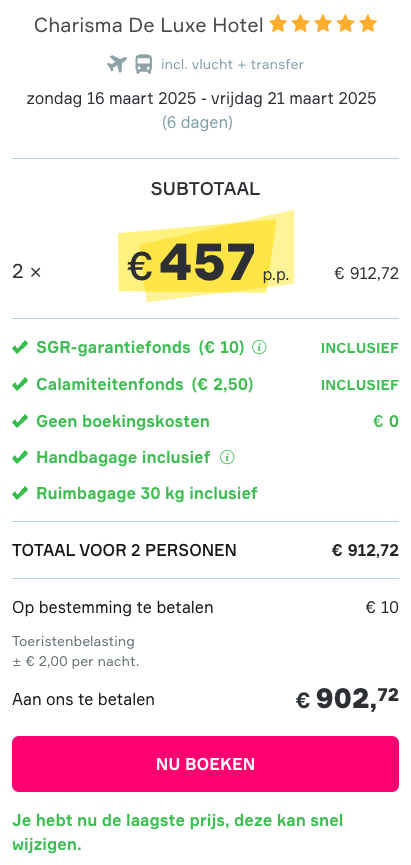Click the airplane flight icon
Viewport: 411px width, 865px height.
click(116, 64)
